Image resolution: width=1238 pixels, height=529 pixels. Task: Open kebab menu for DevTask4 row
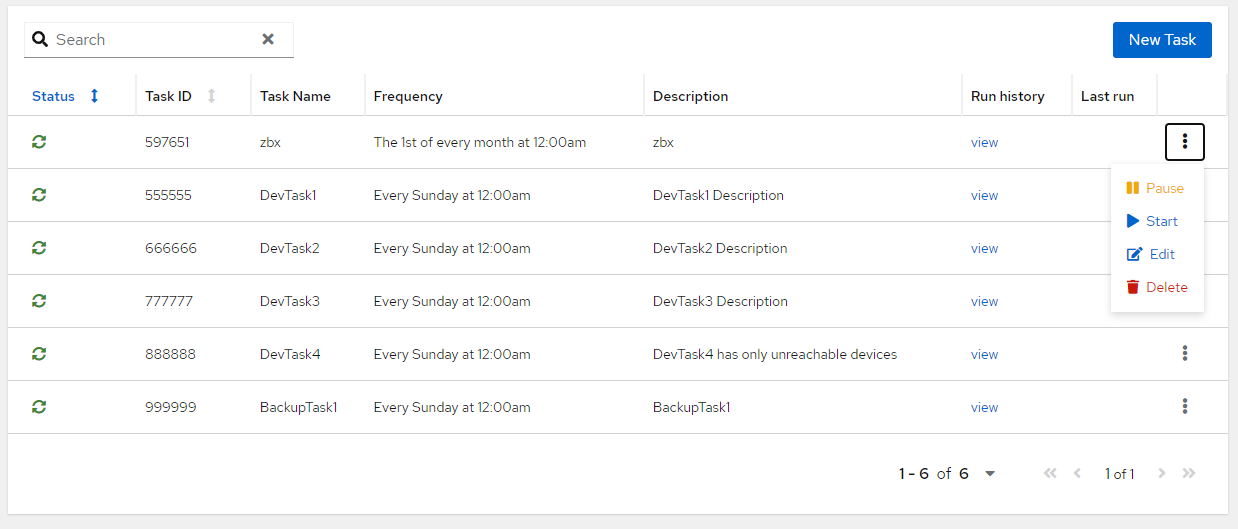1185,353
